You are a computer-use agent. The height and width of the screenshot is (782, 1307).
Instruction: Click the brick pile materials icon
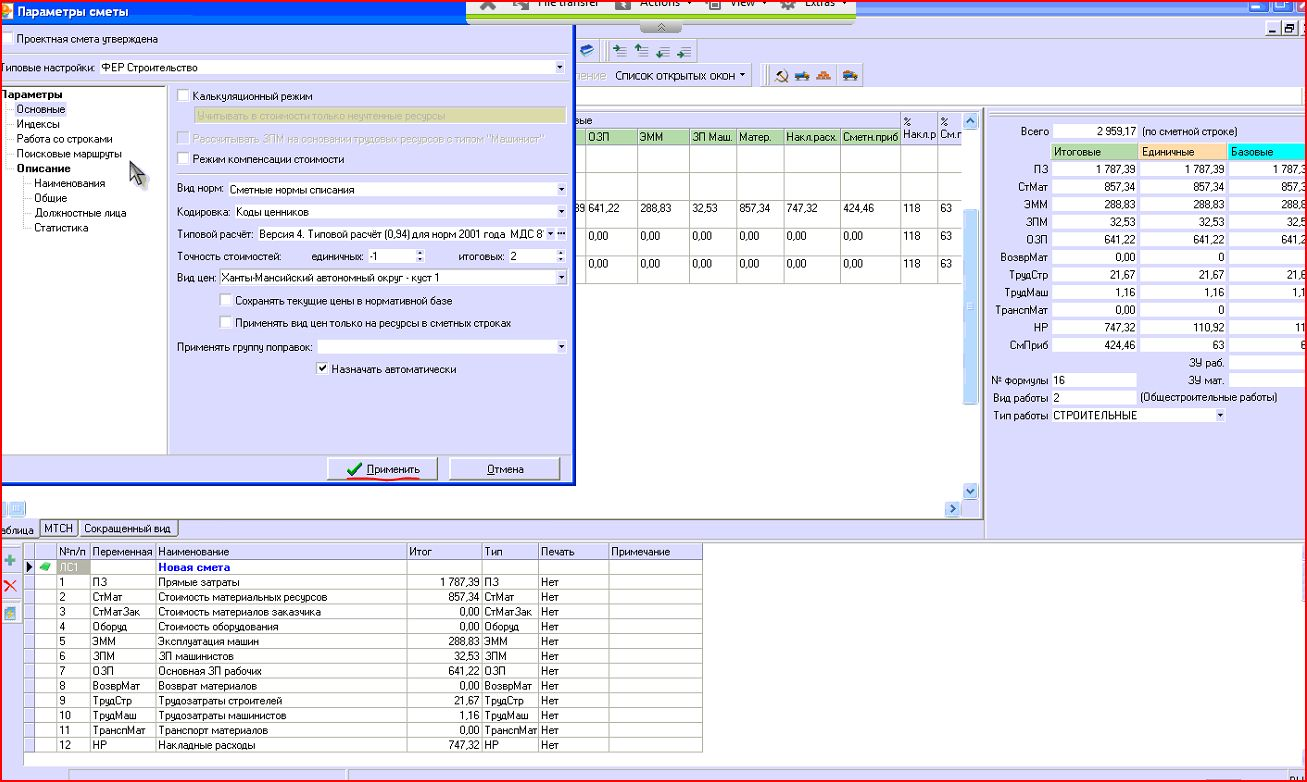pyautogui.click(x=824, y=76)
